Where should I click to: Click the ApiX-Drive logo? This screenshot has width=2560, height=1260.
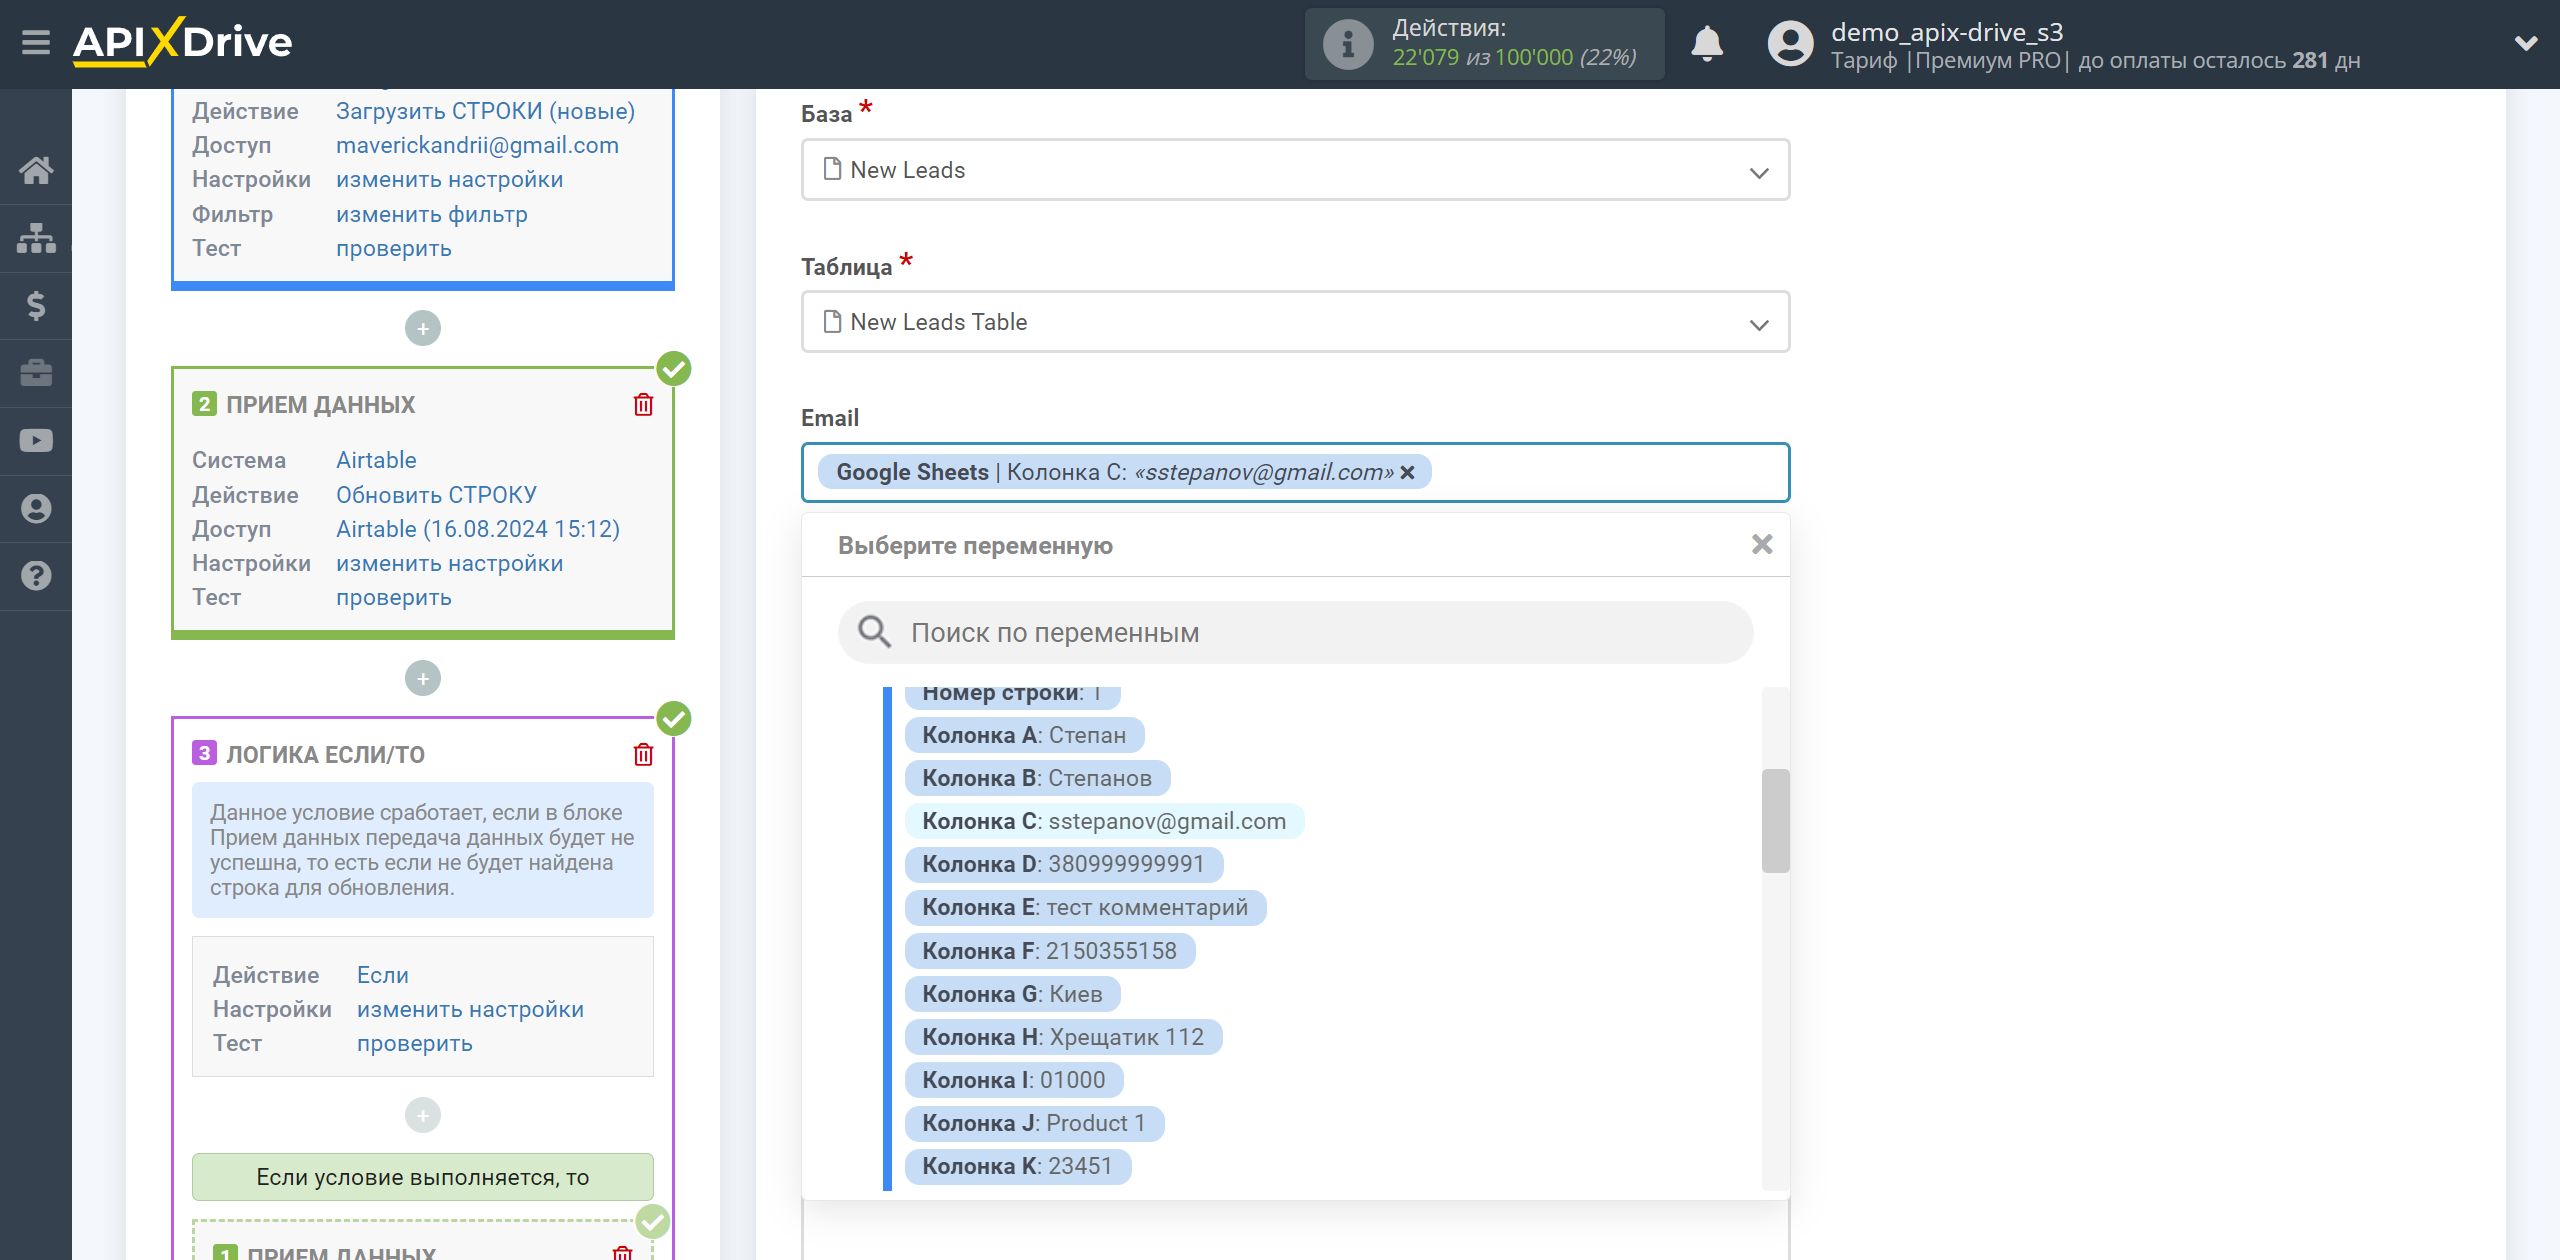tap(183, 43)
